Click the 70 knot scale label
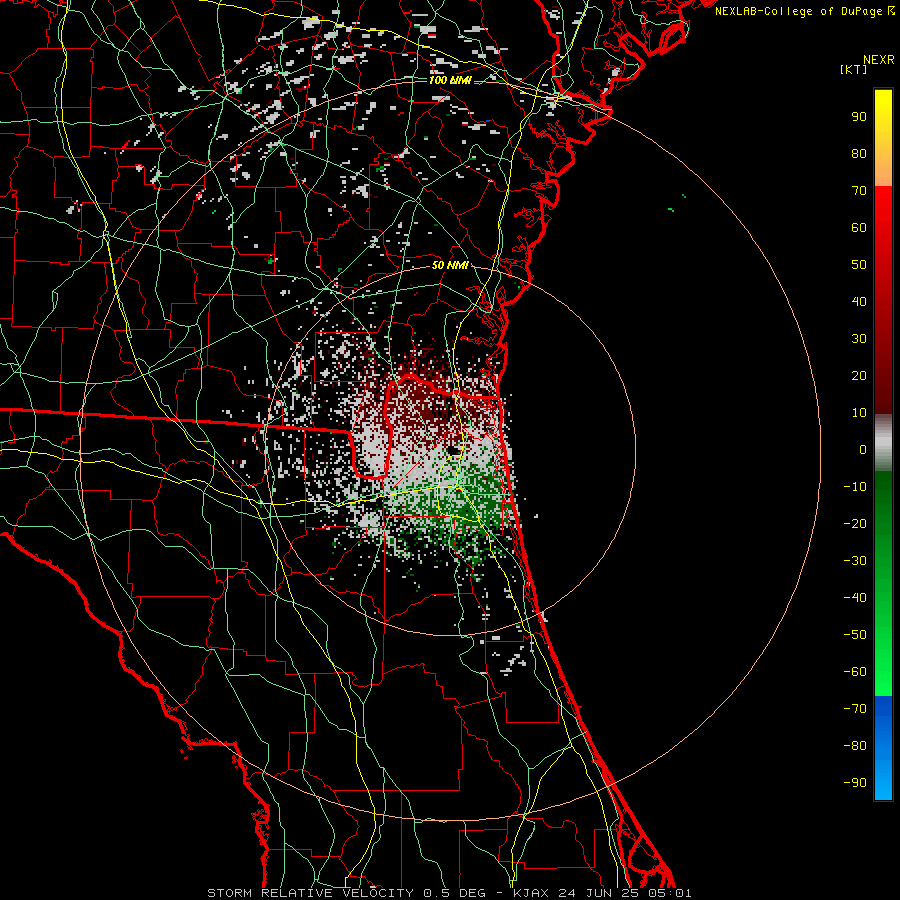 point(859,191)
